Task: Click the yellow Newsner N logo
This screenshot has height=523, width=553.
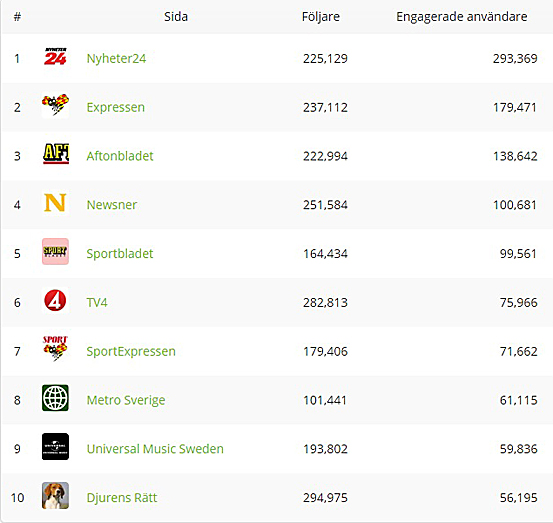Action: coord(55,203)
